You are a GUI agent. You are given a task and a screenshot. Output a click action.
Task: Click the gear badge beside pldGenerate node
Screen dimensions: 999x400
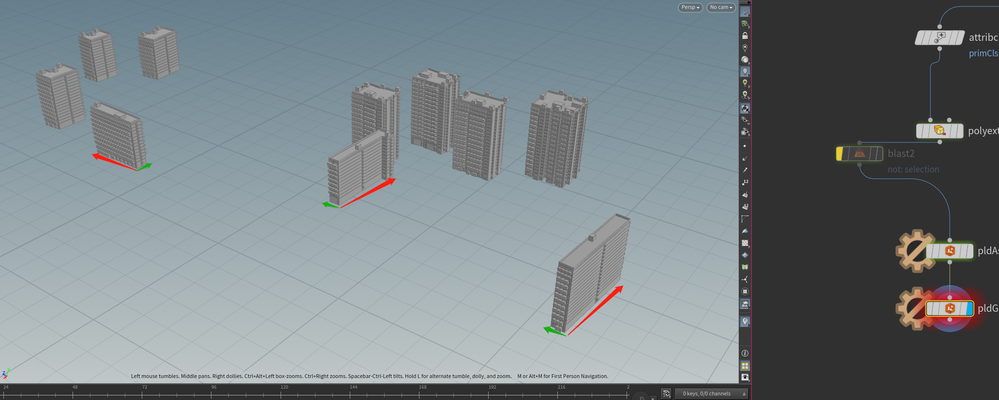pyautogui.click(x=914, y=309)
